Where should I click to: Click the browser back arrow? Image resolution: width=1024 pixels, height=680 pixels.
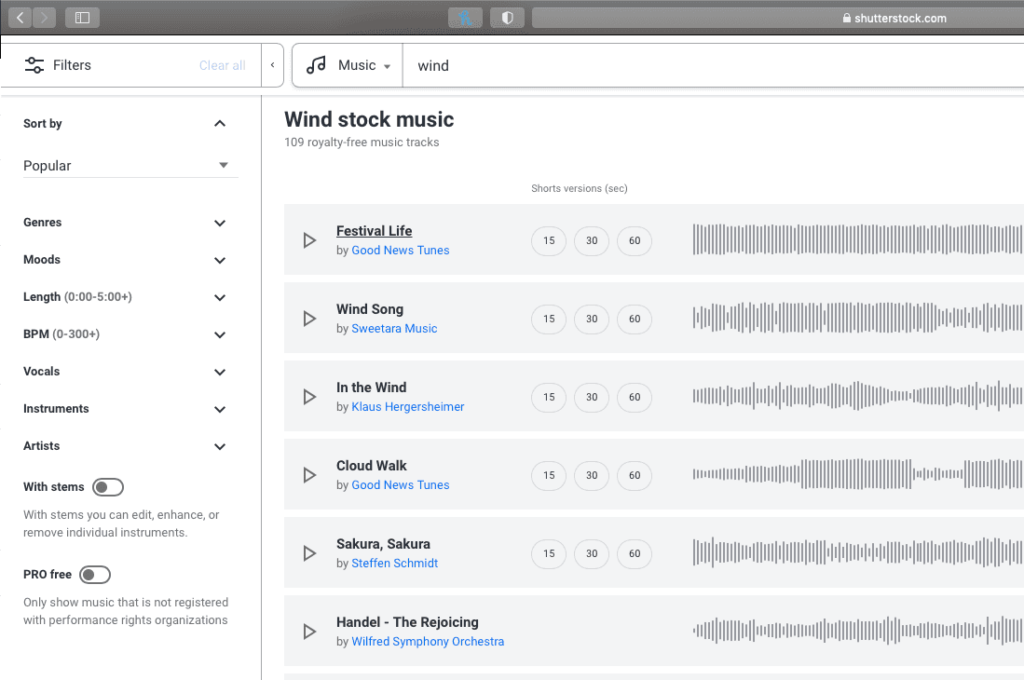(x=19, y=17)
